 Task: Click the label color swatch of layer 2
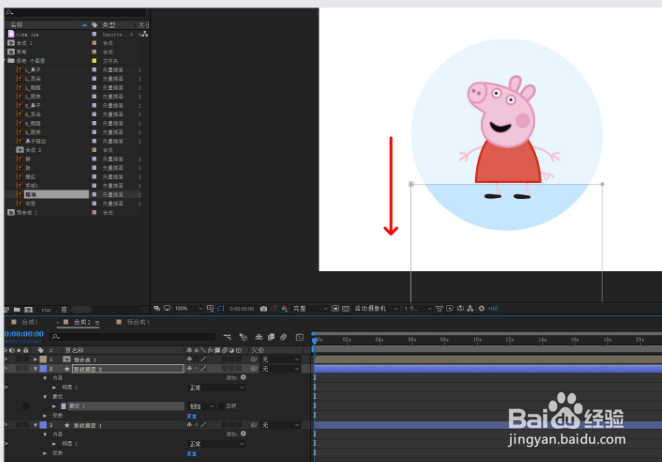(43, 369)
